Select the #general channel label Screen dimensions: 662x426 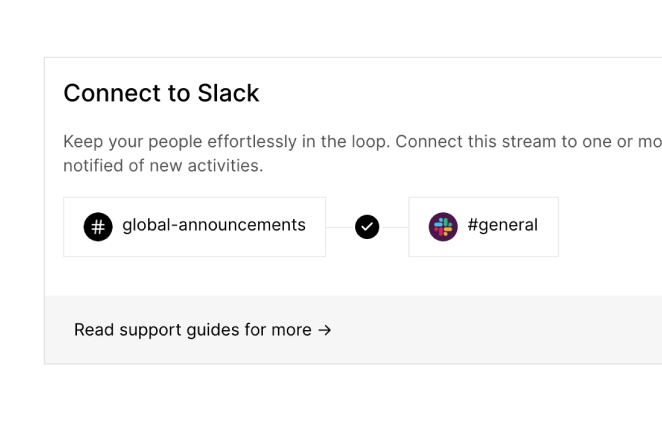pyautogui.click(x=502, y=225)
